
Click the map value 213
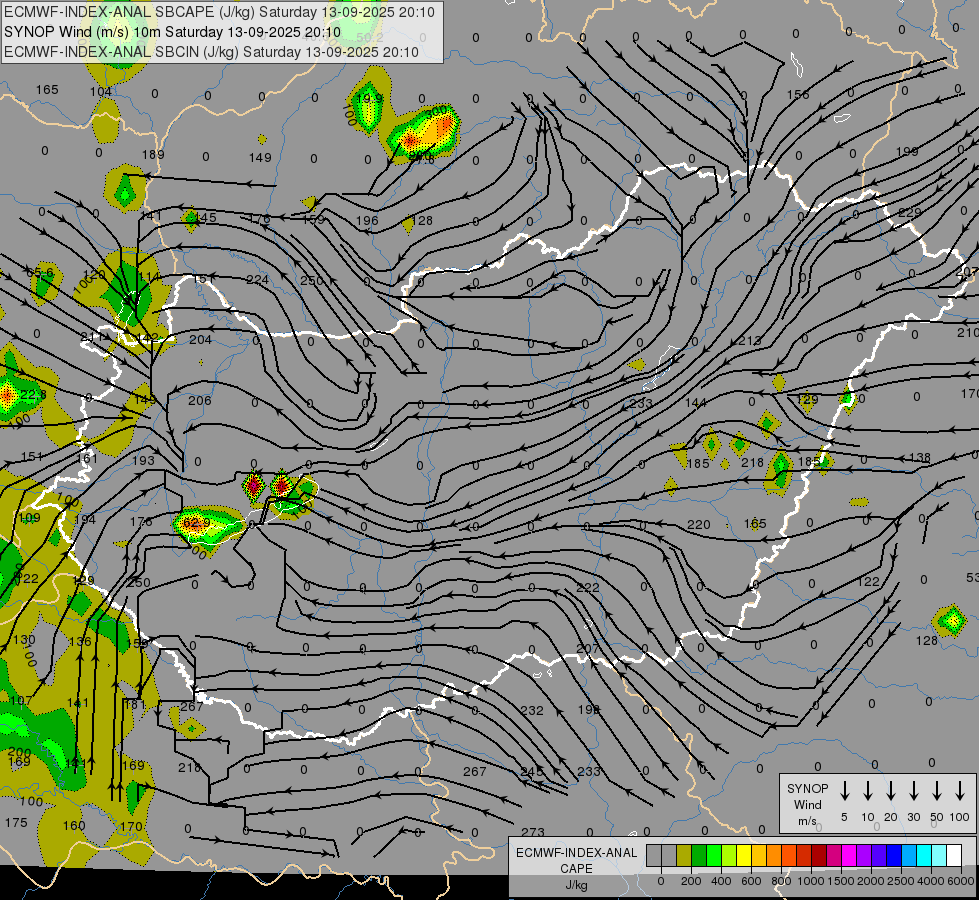(750, 340)
